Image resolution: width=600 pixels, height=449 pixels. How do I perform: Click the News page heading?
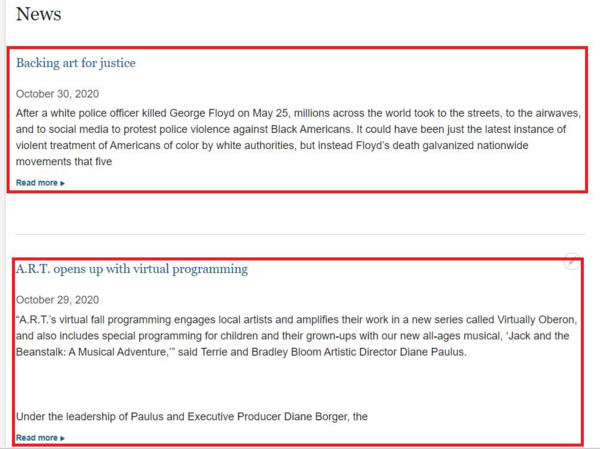(39, 14)
